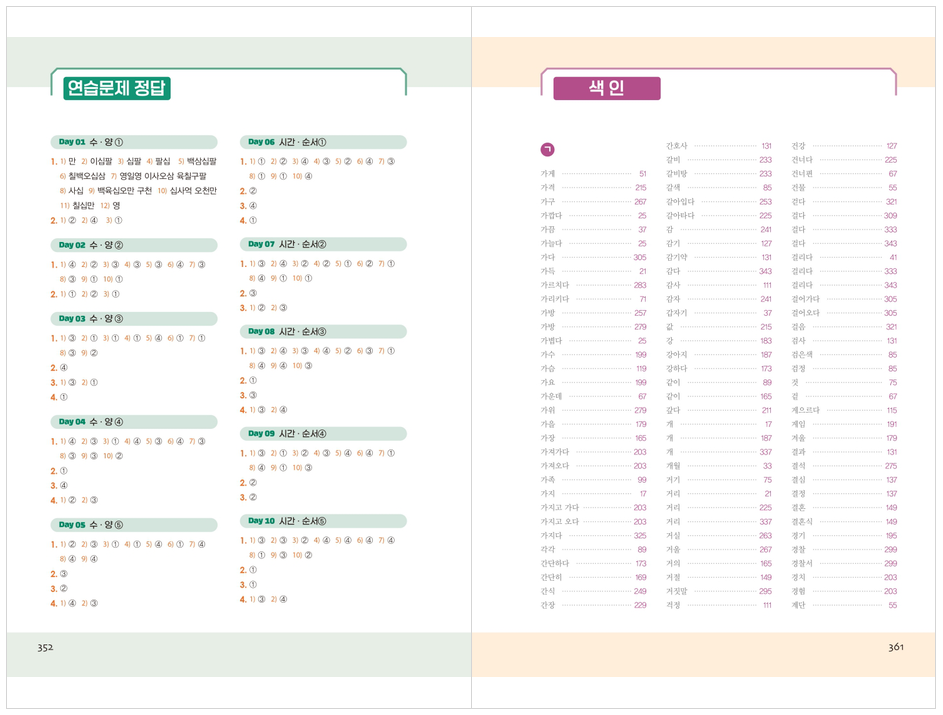
Task: Click the index entry 게으르다
Action: [844, 410]
